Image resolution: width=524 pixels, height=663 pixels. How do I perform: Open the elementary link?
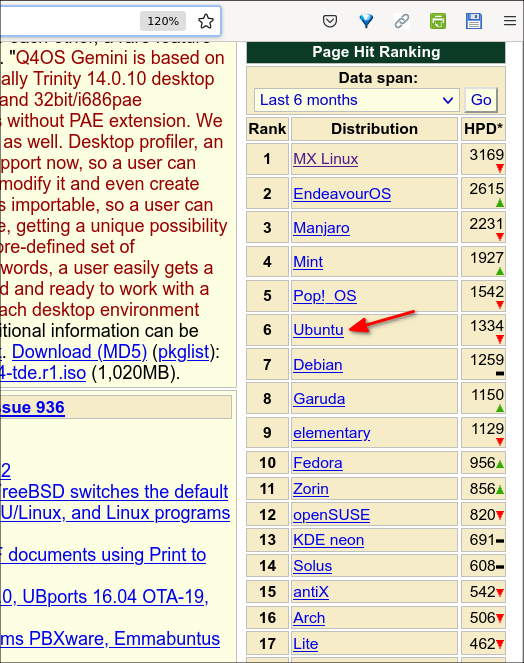pos(332,433)
